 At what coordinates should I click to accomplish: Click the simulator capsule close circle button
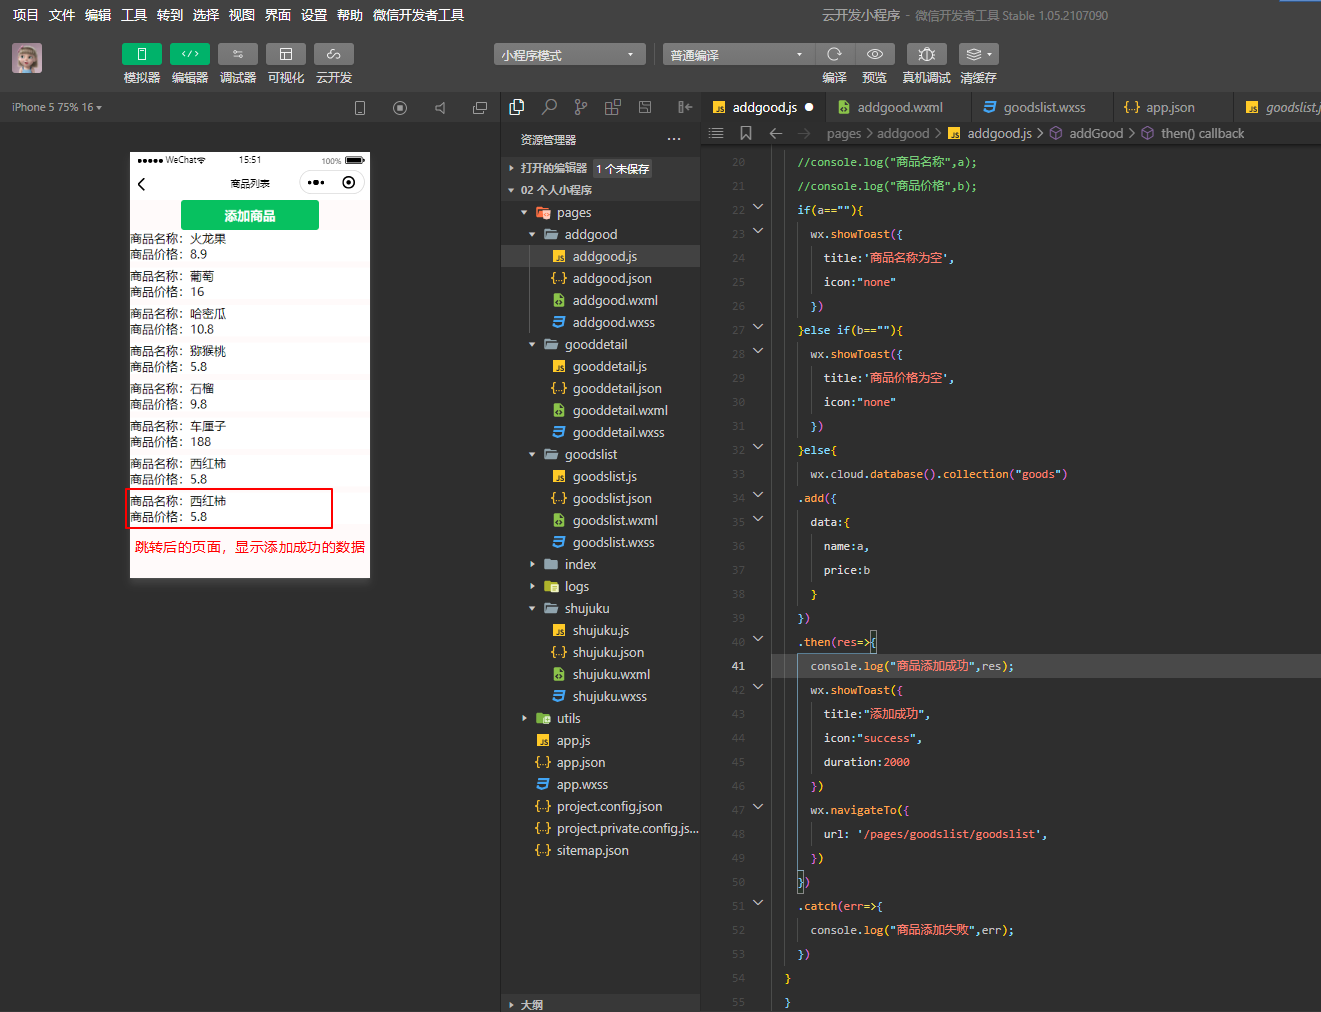[348, 183]
